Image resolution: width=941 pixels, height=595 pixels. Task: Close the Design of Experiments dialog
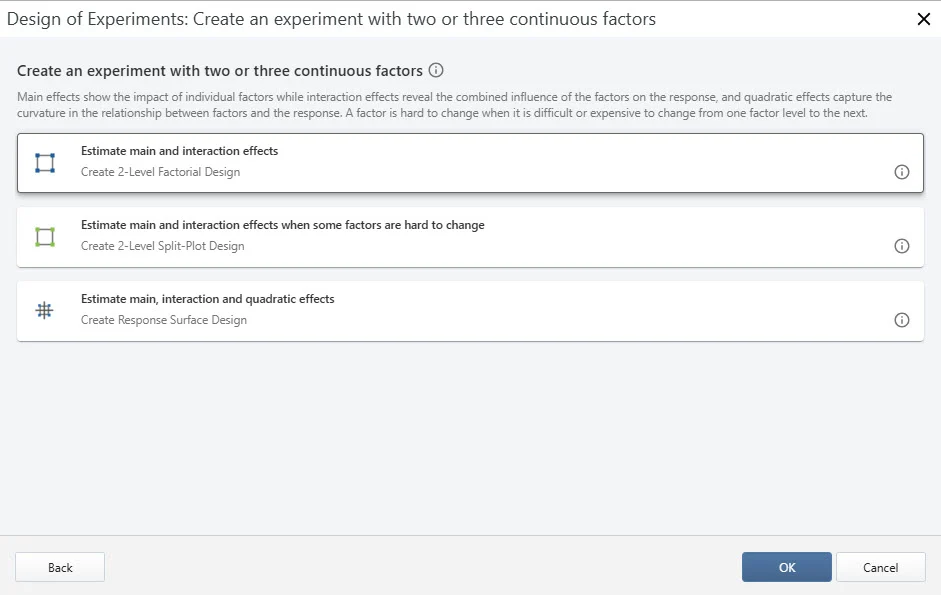(923, 18)
